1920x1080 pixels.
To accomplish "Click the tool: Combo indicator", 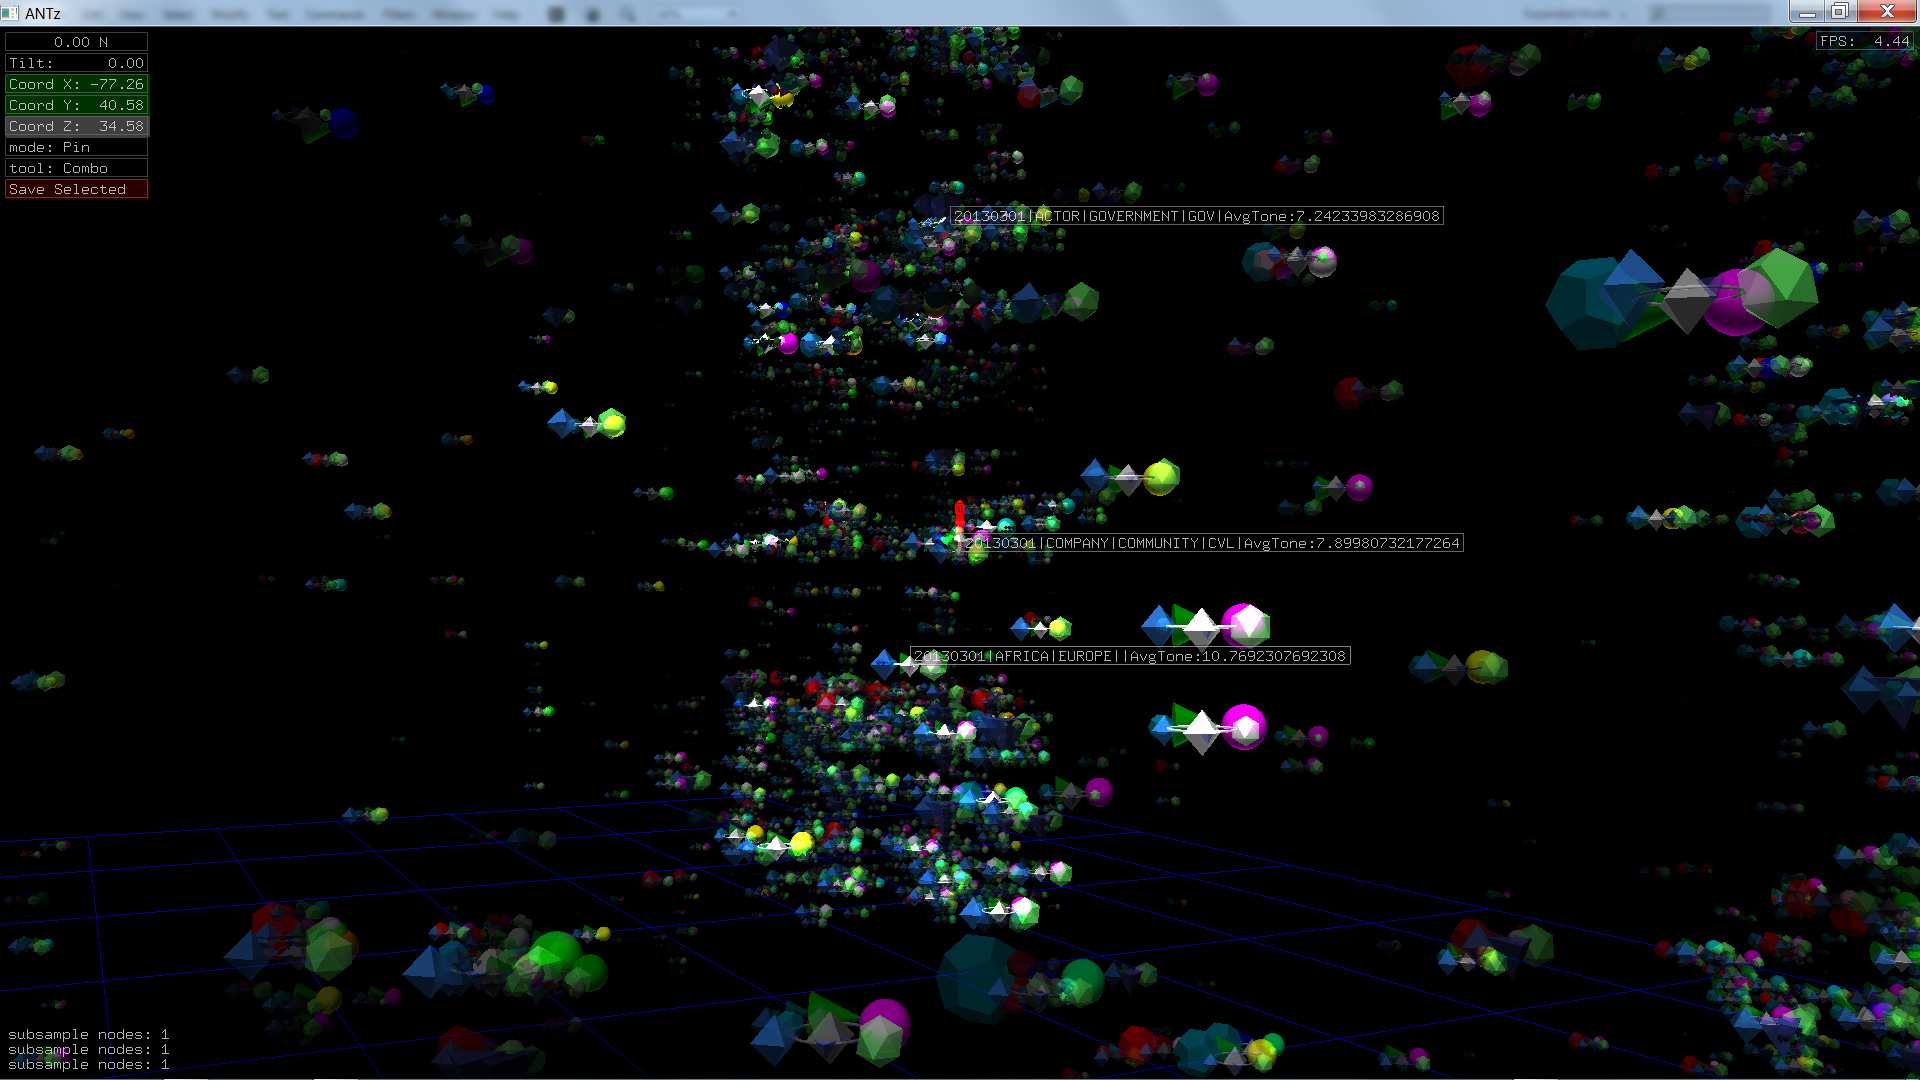I will (76, 168).
